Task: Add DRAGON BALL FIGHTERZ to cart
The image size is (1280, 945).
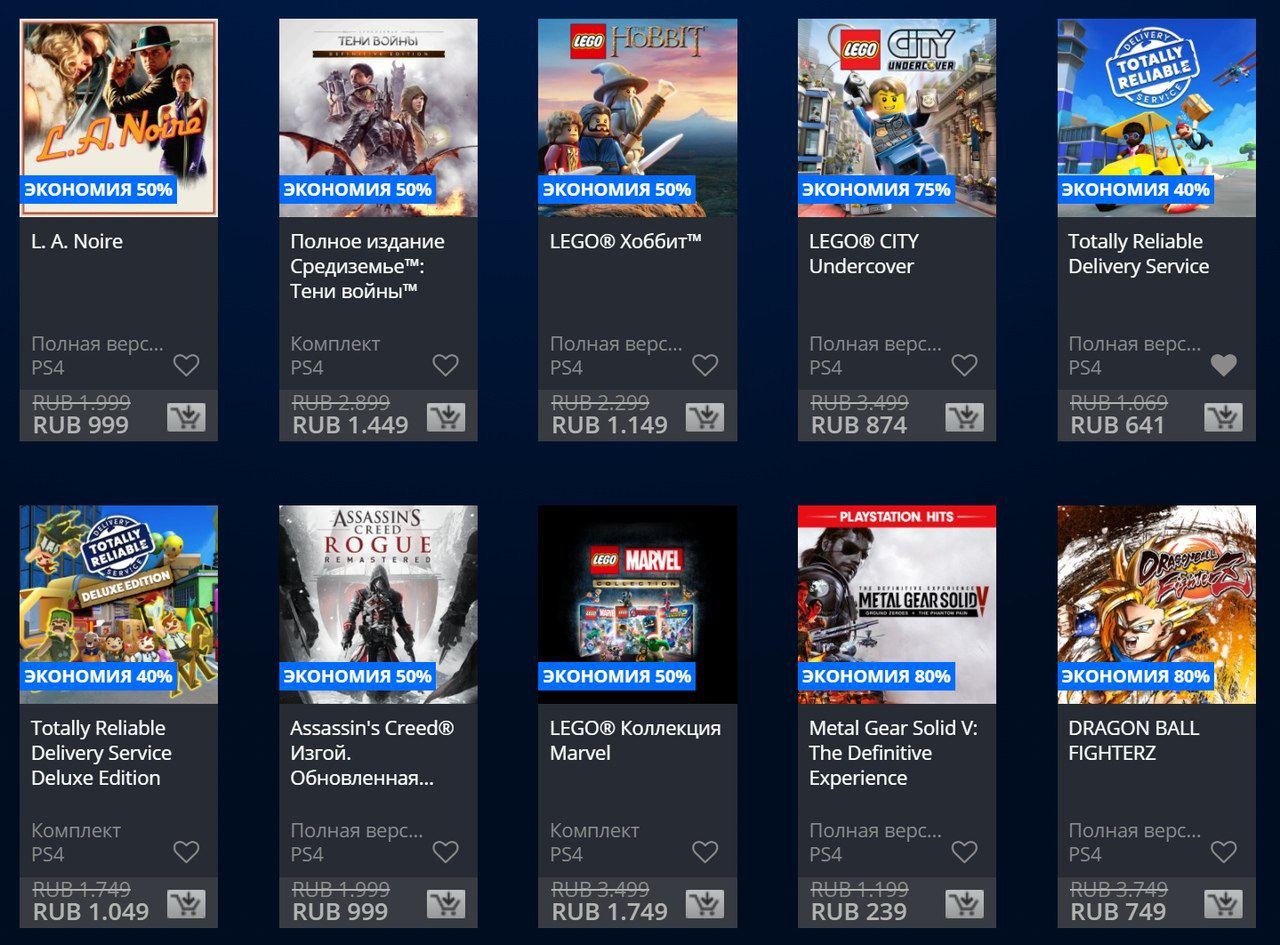Action: point(1224,904)
